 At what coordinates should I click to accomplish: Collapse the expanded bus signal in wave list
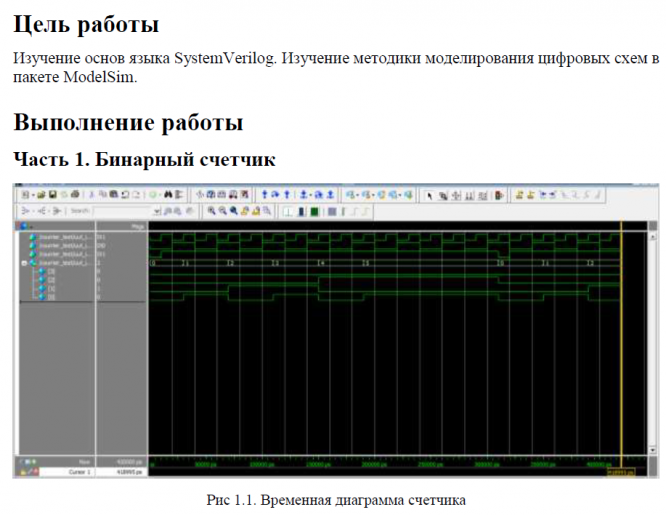pos(24,263)
